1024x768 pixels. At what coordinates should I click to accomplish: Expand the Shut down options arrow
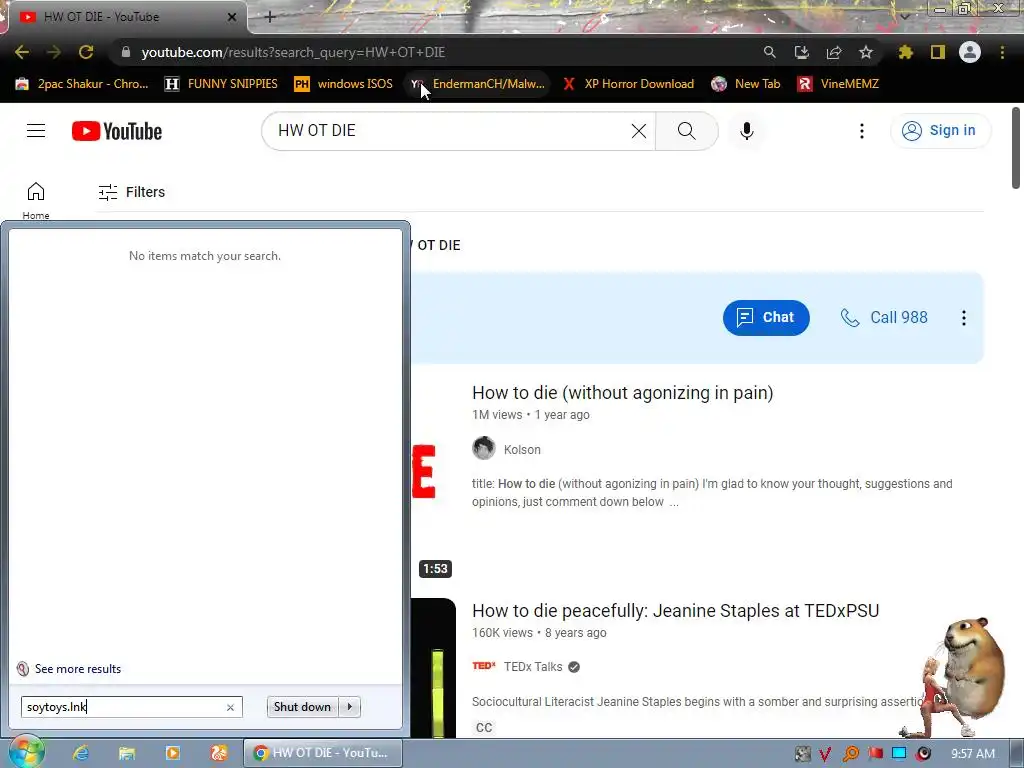(x=350, y=707)
